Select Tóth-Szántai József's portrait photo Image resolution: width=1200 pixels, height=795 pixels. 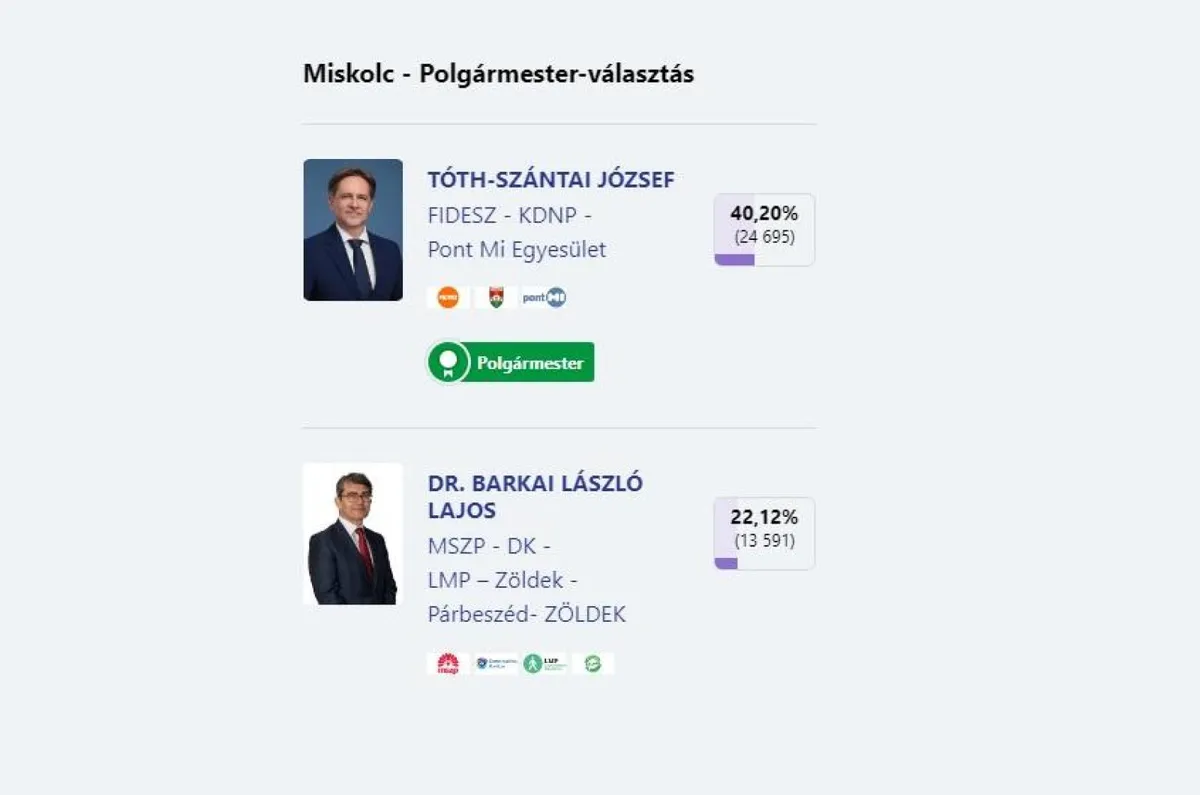coord(353,230)
